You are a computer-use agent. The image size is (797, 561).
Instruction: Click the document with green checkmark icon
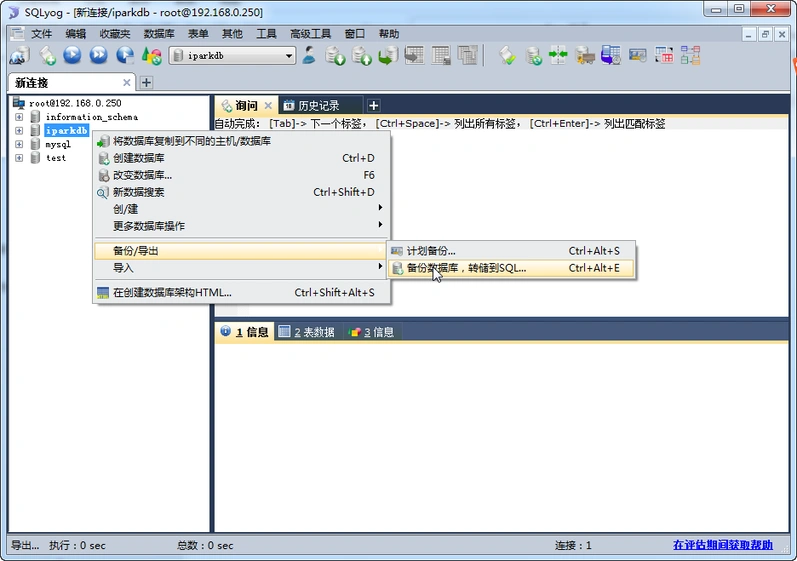coord(507,55)
